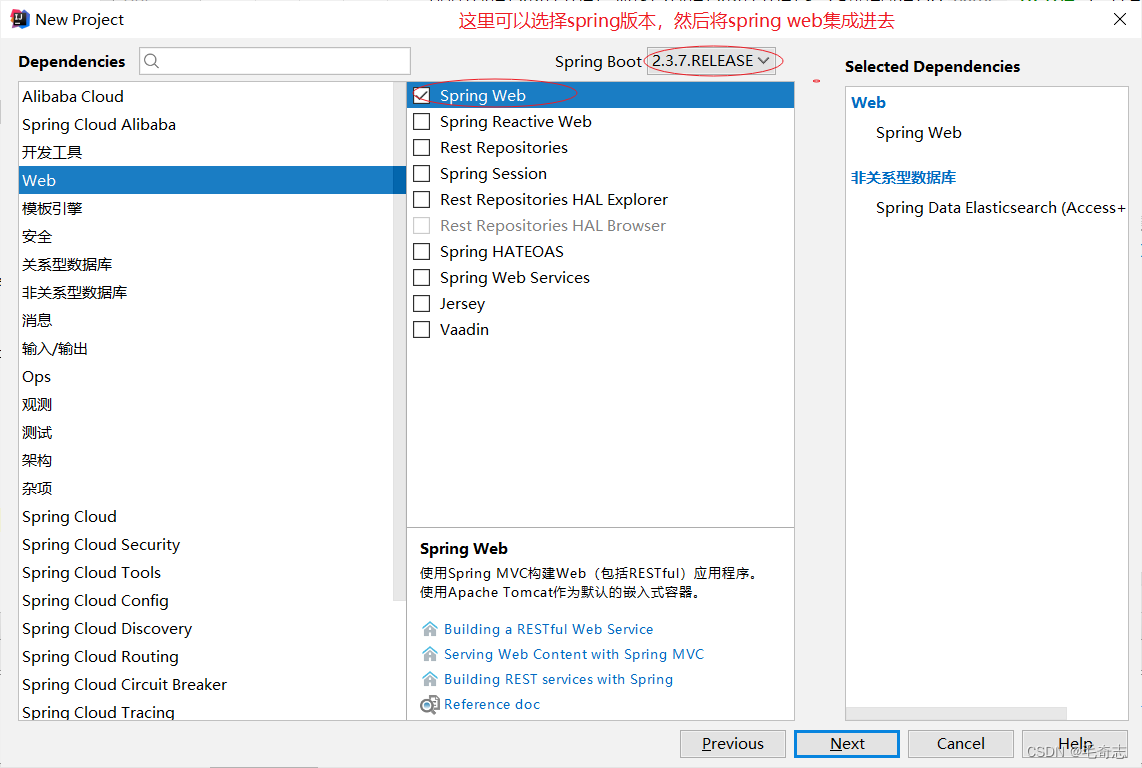The height and width of the screenshot is (768, 1142).
Task: Click the Reference doc document icon
Action: [430, 705]
